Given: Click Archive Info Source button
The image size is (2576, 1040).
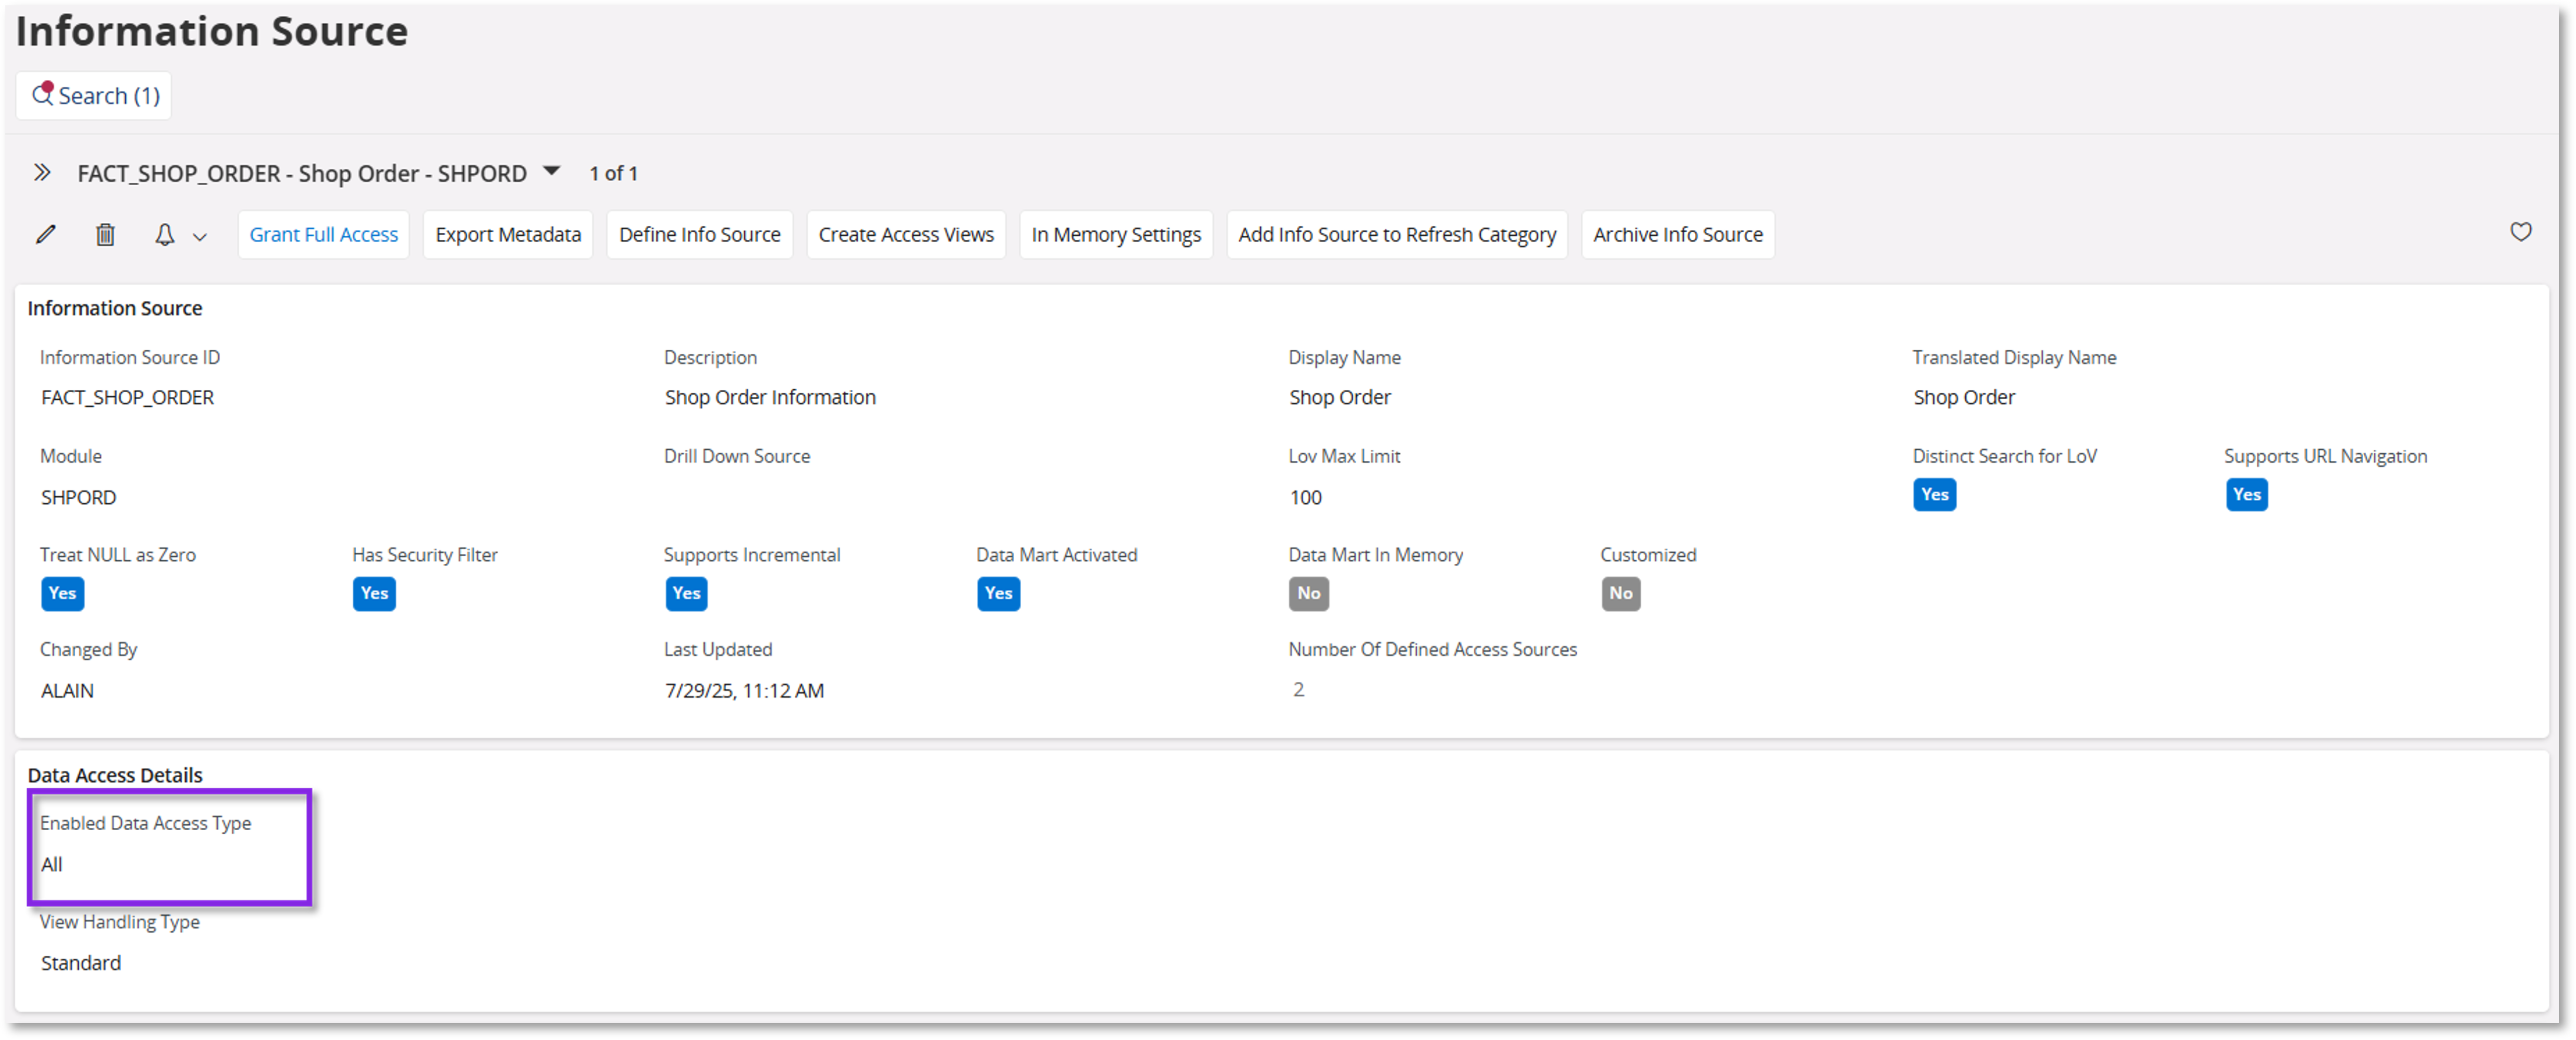Looking at the screenshot, I should tap(1678, 235).
